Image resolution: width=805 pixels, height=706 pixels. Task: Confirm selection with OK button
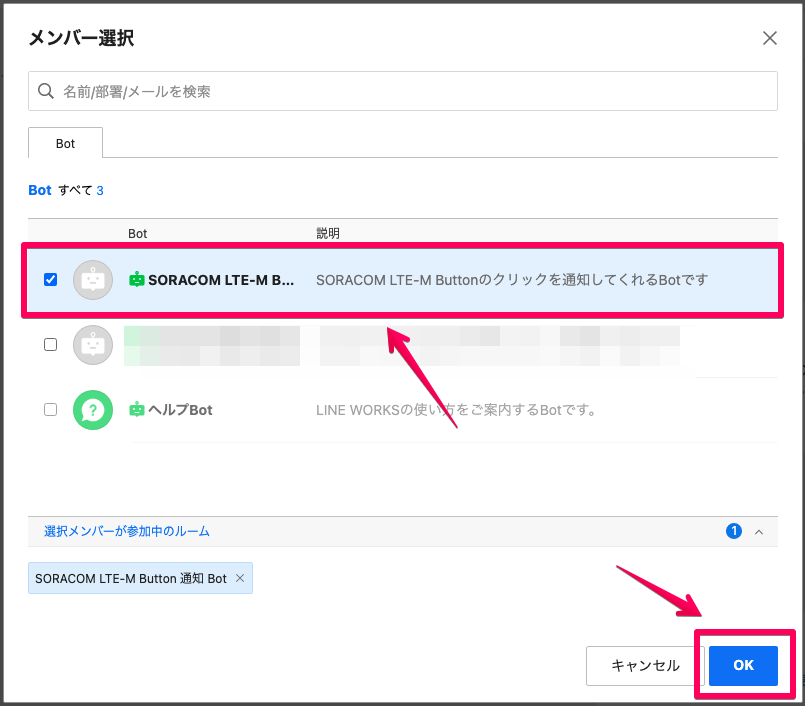pos(743,665)
